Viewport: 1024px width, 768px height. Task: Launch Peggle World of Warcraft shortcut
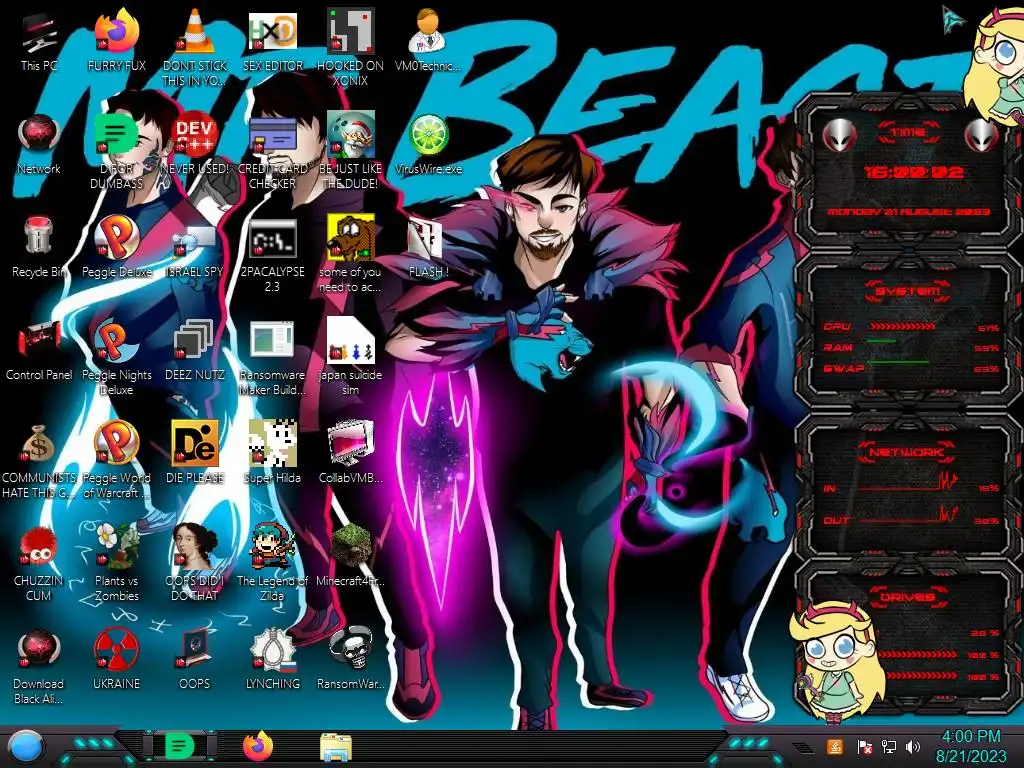(x=117, y=461)
